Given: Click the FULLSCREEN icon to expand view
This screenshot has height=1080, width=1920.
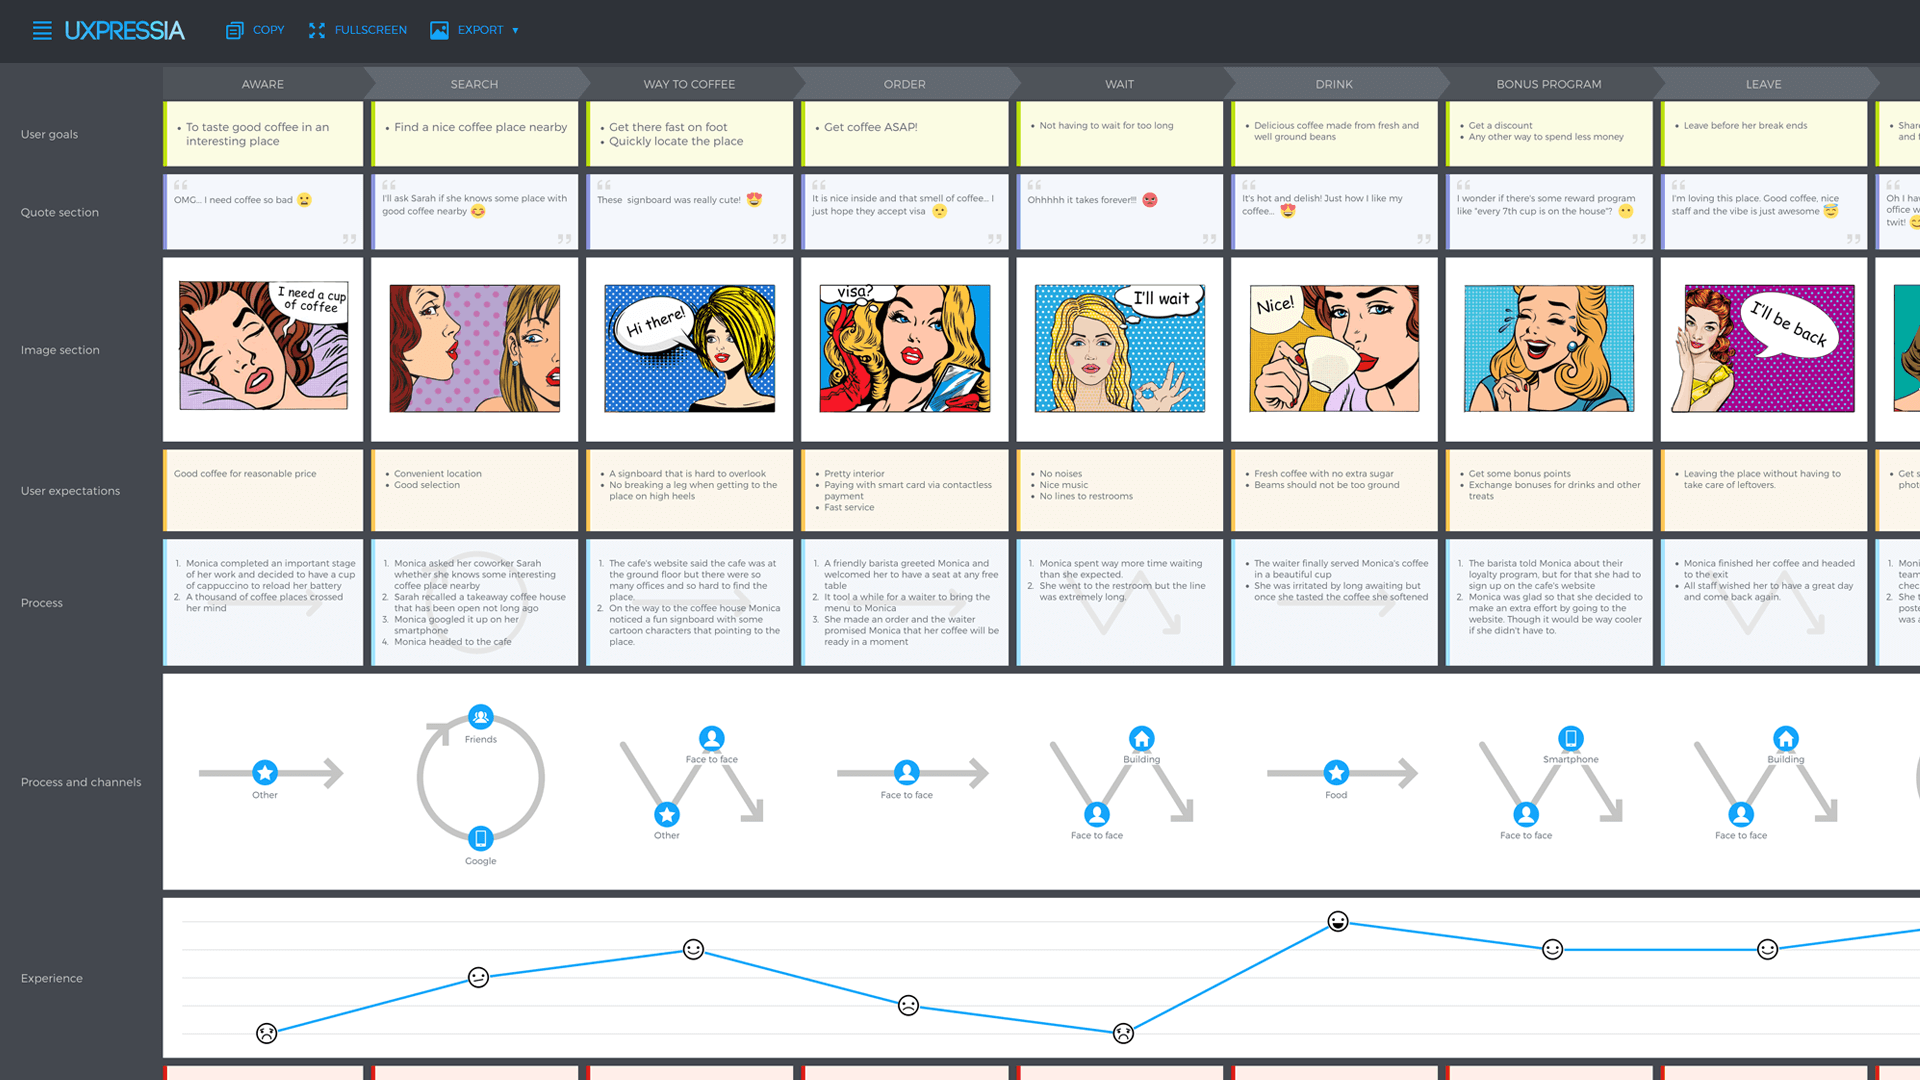Looking at the screenshot, I should [x=316, y=29].
